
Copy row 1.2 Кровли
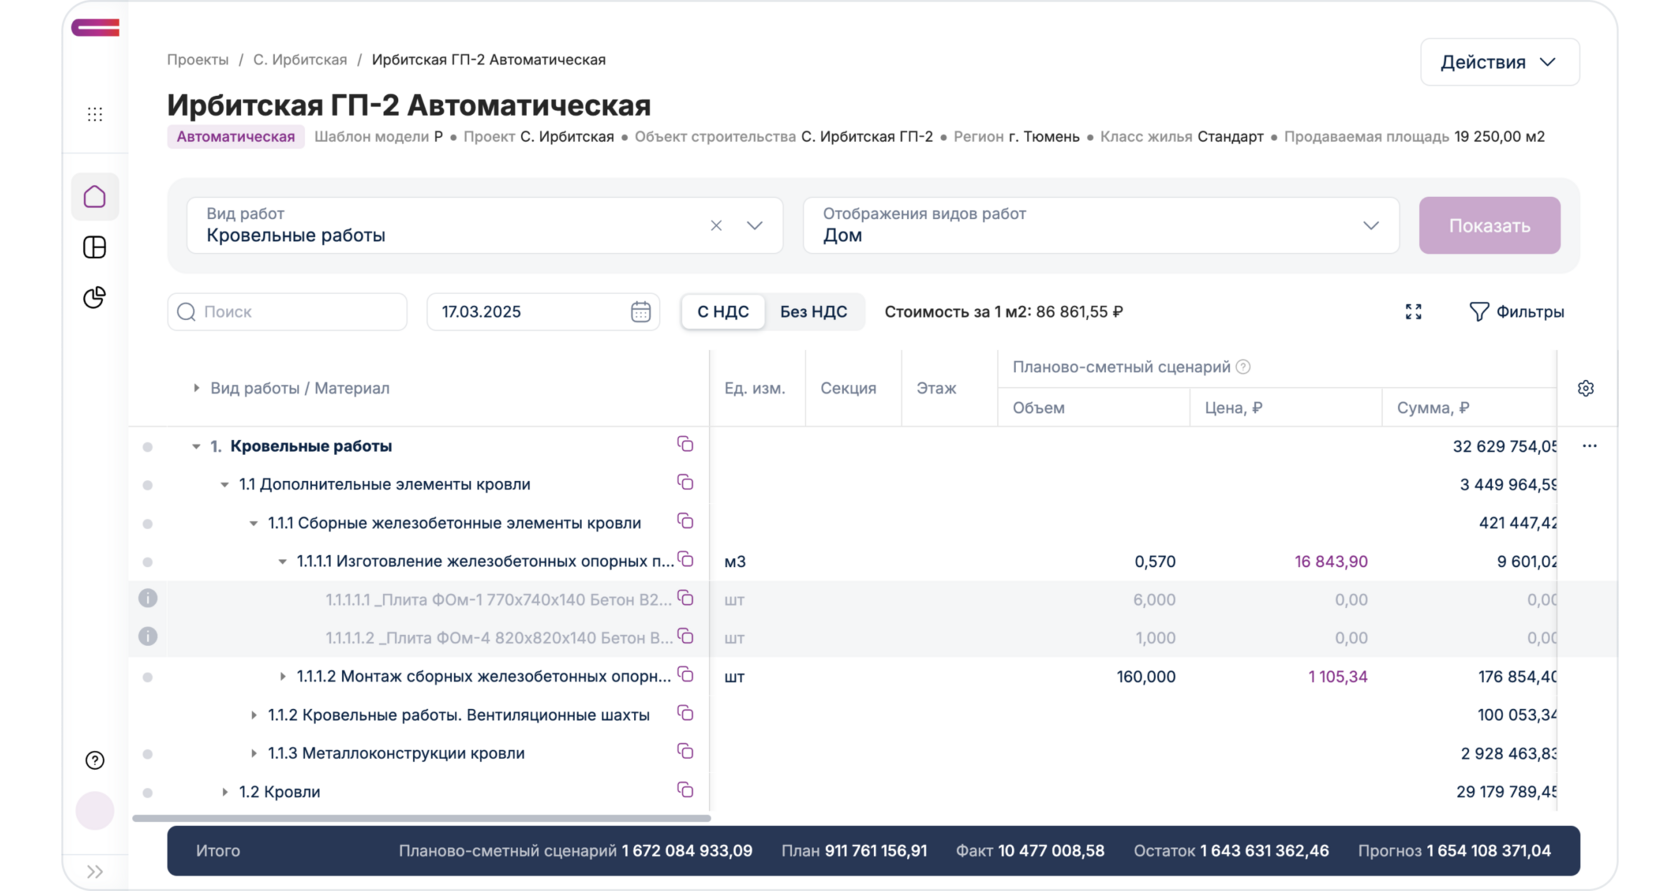point(685,790)
